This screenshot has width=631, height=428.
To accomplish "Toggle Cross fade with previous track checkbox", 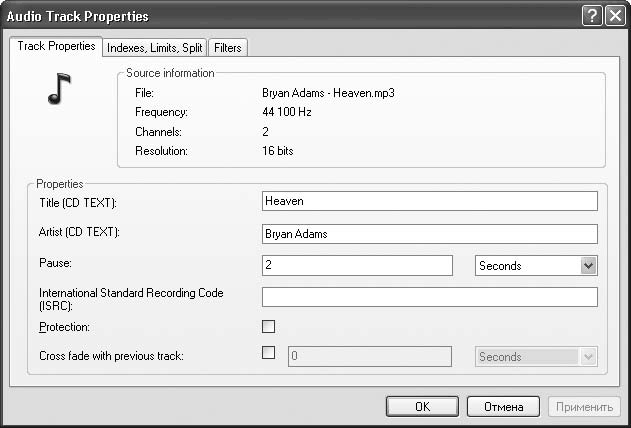I will [268, 352].
